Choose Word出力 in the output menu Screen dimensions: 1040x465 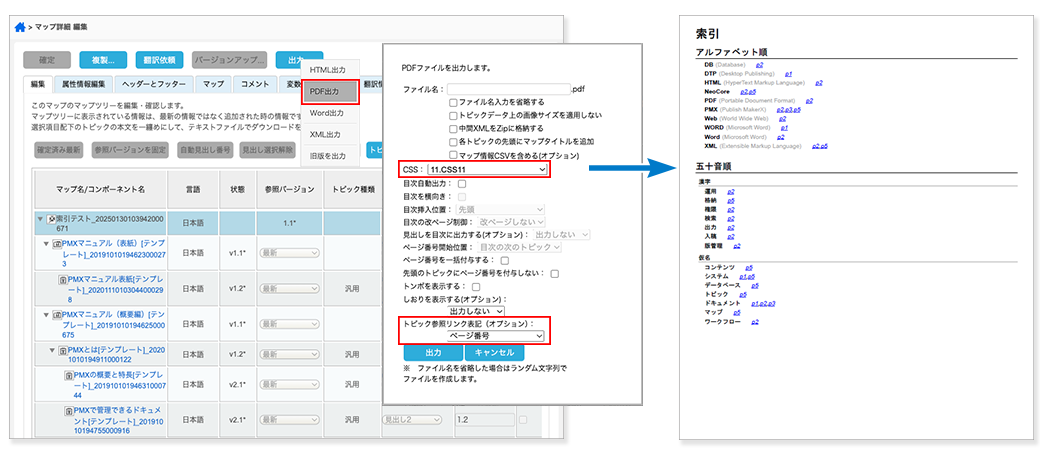click(x=329, y=113)
